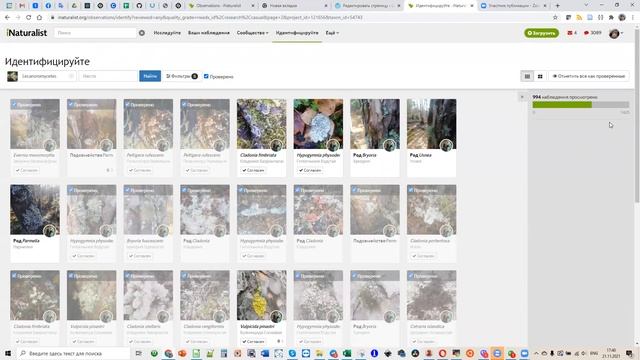
Task: Open observer avatar on the Cetraria islandica card
Action: point(447,316)
